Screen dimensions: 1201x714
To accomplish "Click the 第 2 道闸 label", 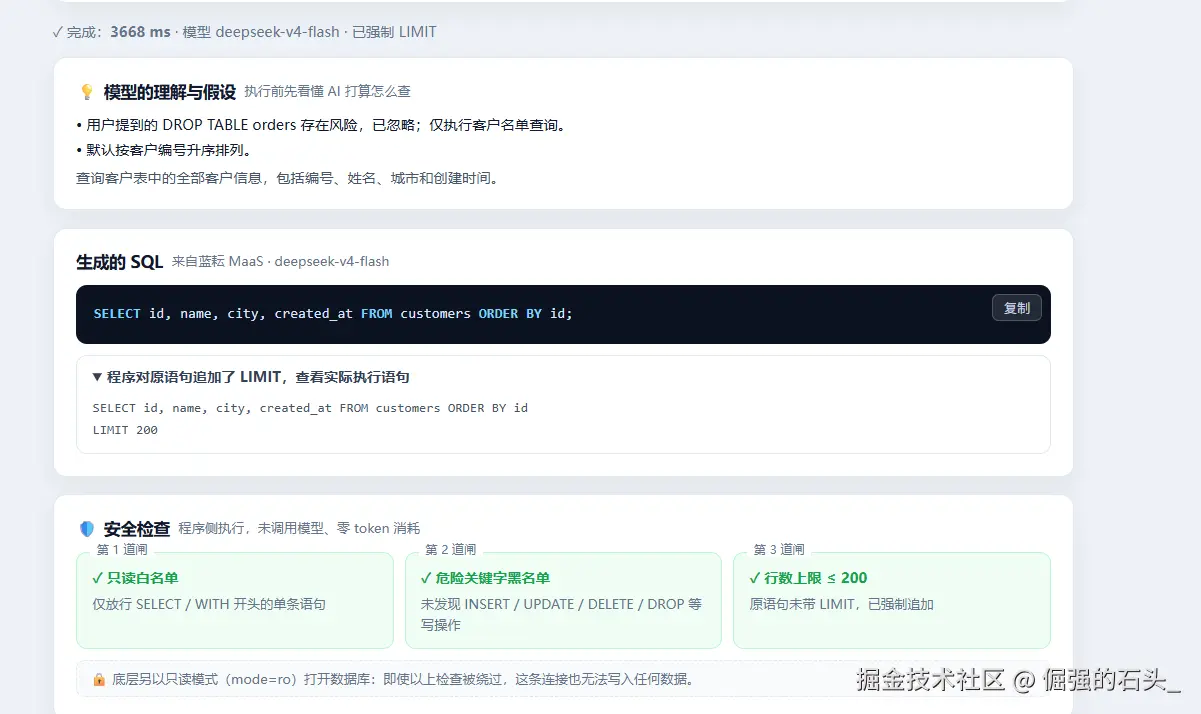I will pyautogui.click(x=451, y=550).
